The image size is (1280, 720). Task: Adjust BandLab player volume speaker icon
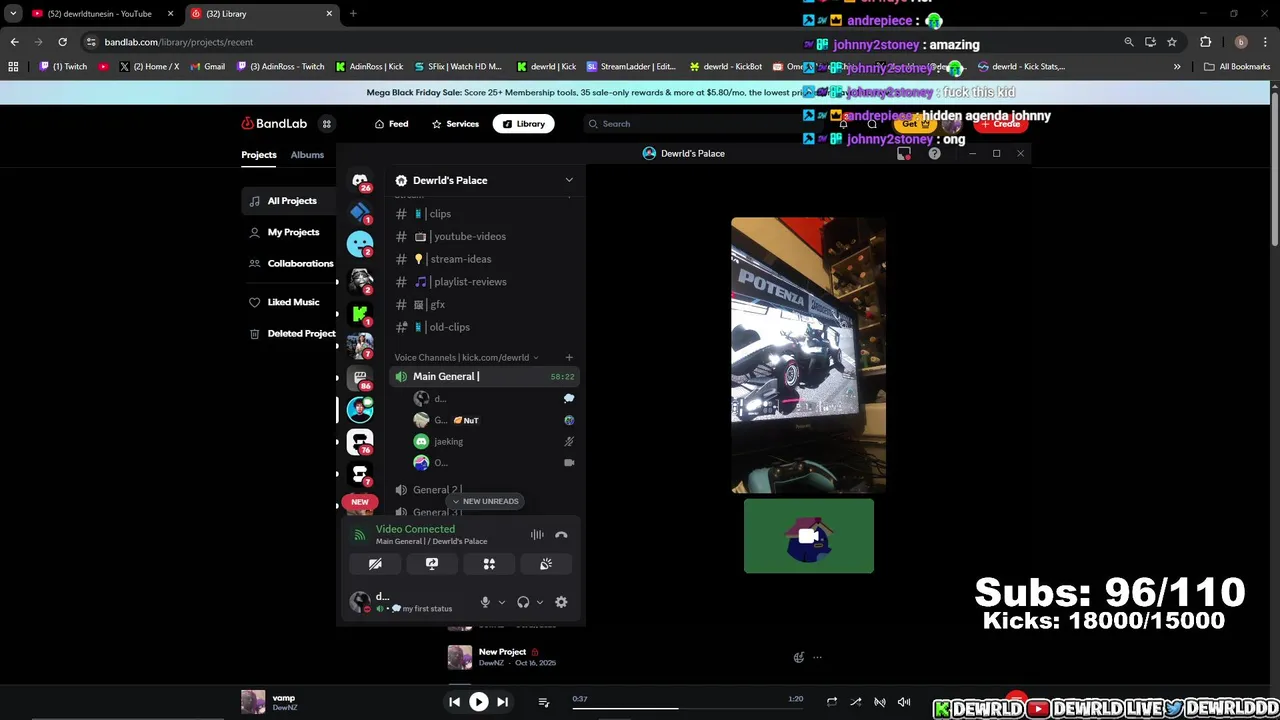[x=904, y=702]
